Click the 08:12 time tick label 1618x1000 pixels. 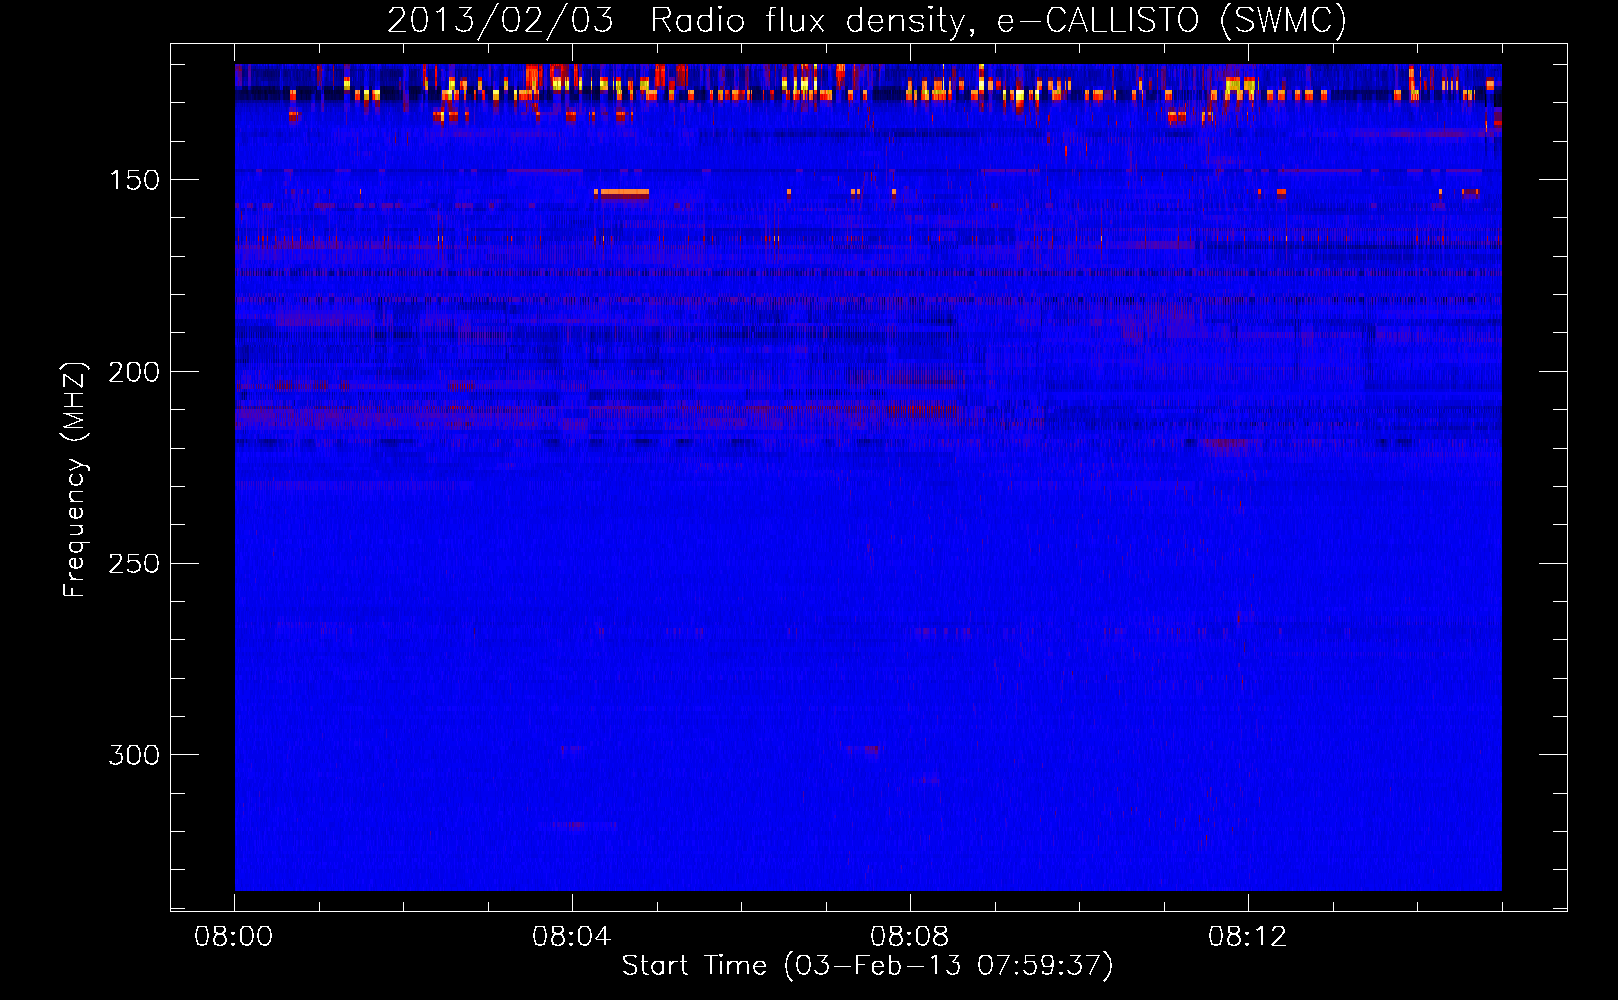pyautogui.click(x=1247, y=937)
